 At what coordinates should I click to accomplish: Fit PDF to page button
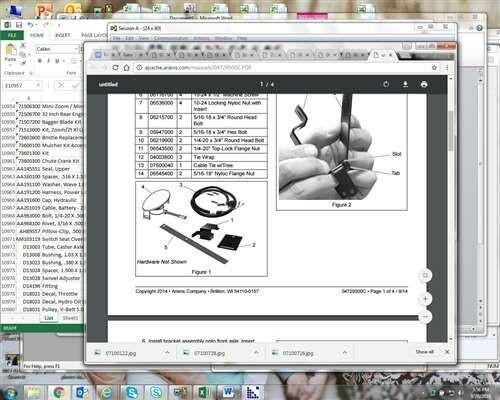(425, 275)
